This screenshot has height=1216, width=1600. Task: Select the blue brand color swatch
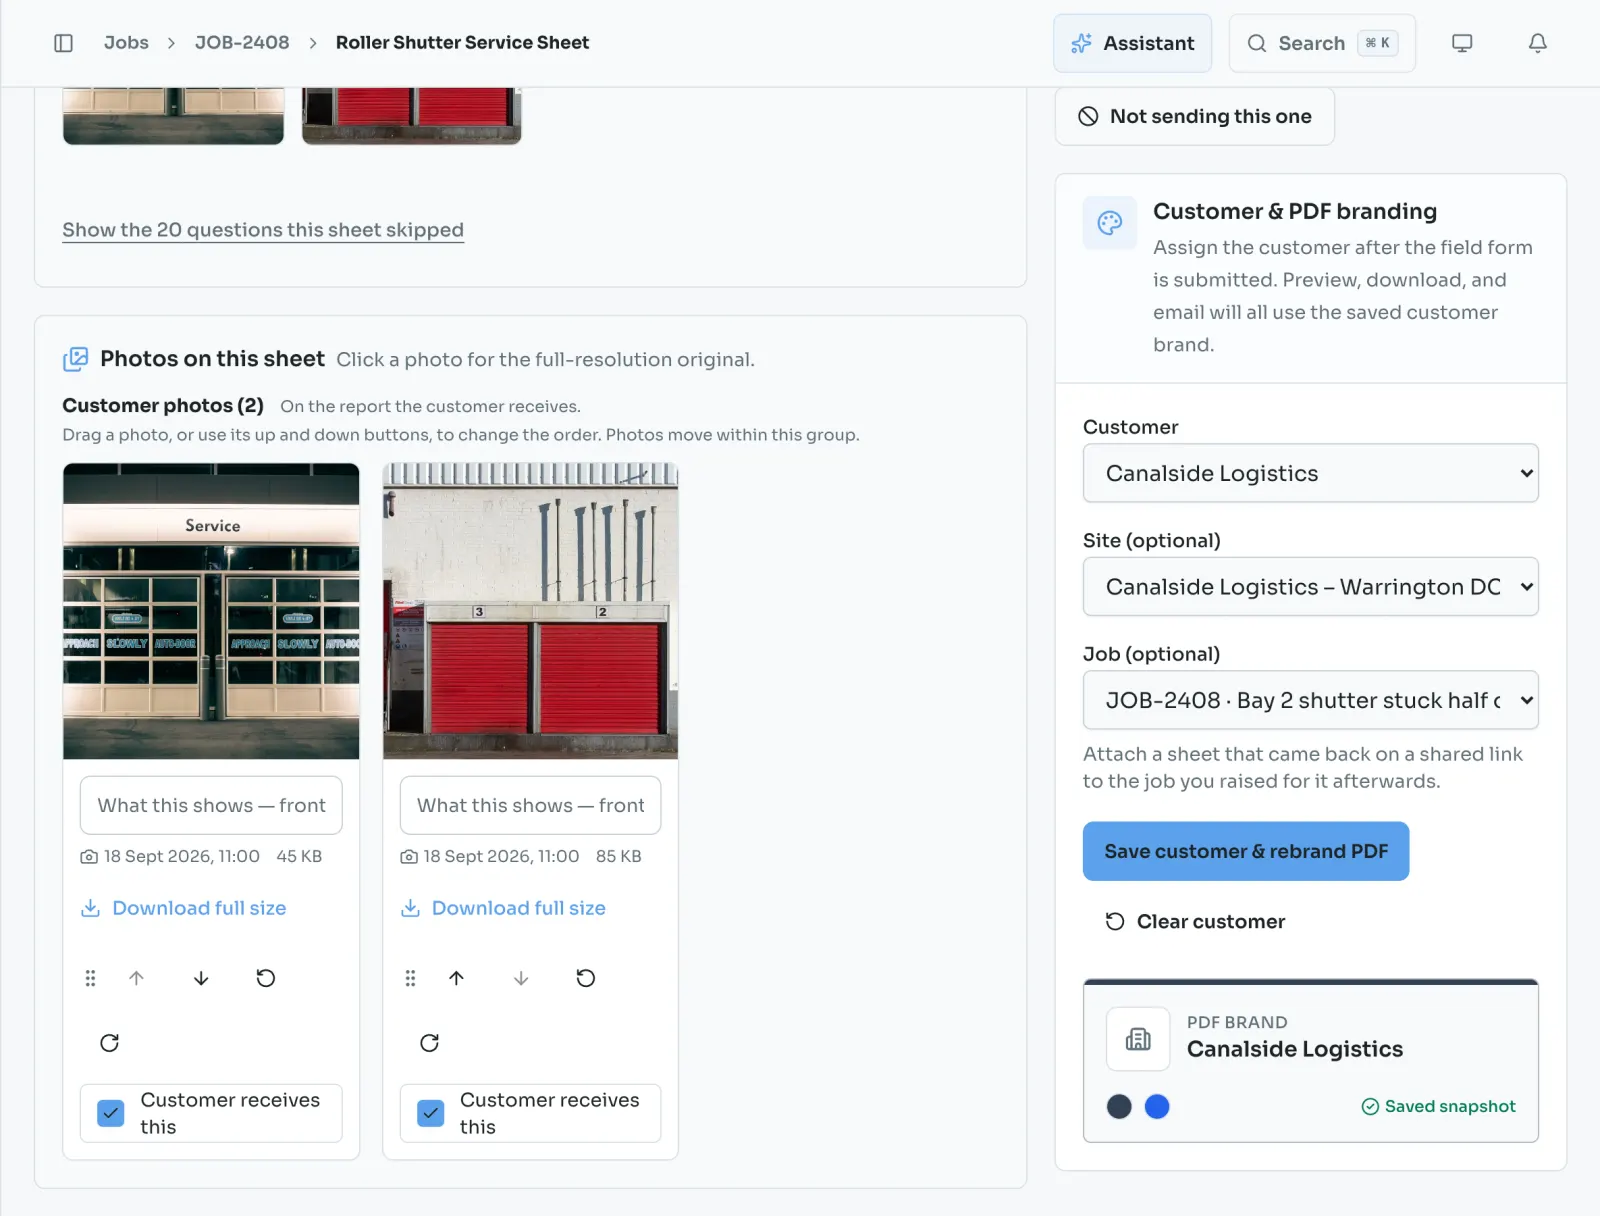pos(1157,1106)
